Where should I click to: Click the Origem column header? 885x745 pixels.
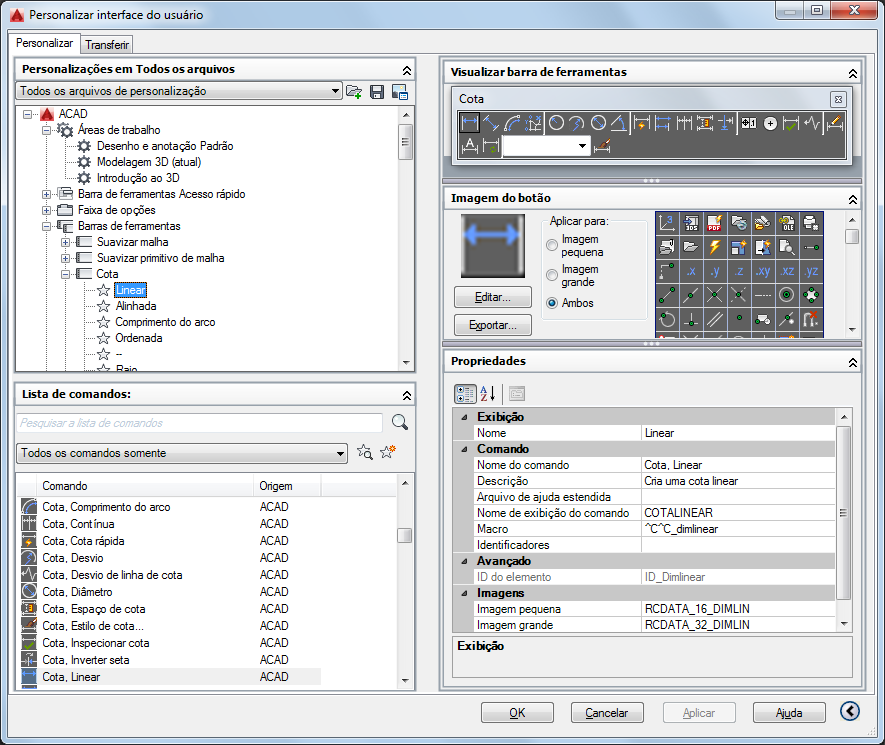pos(287,486)
